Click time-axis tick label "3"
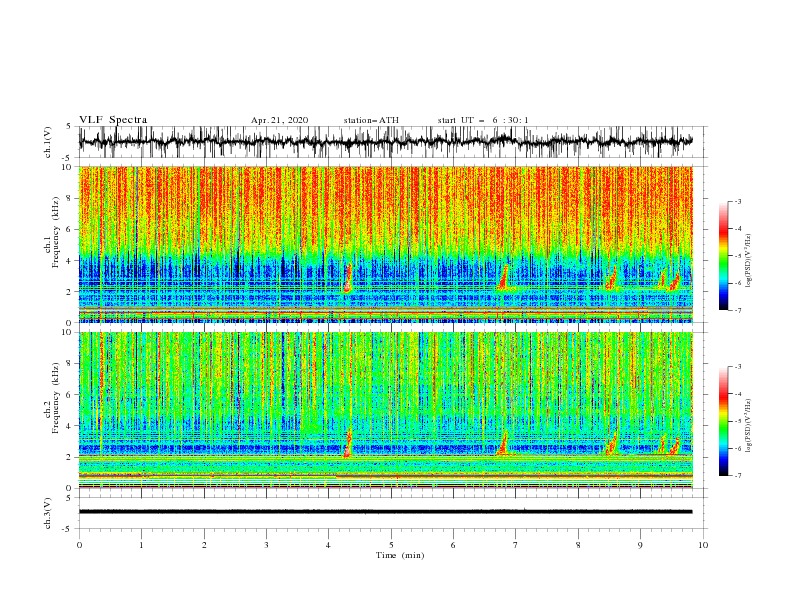Screen dimensions: 792x612 pos(266,545)
